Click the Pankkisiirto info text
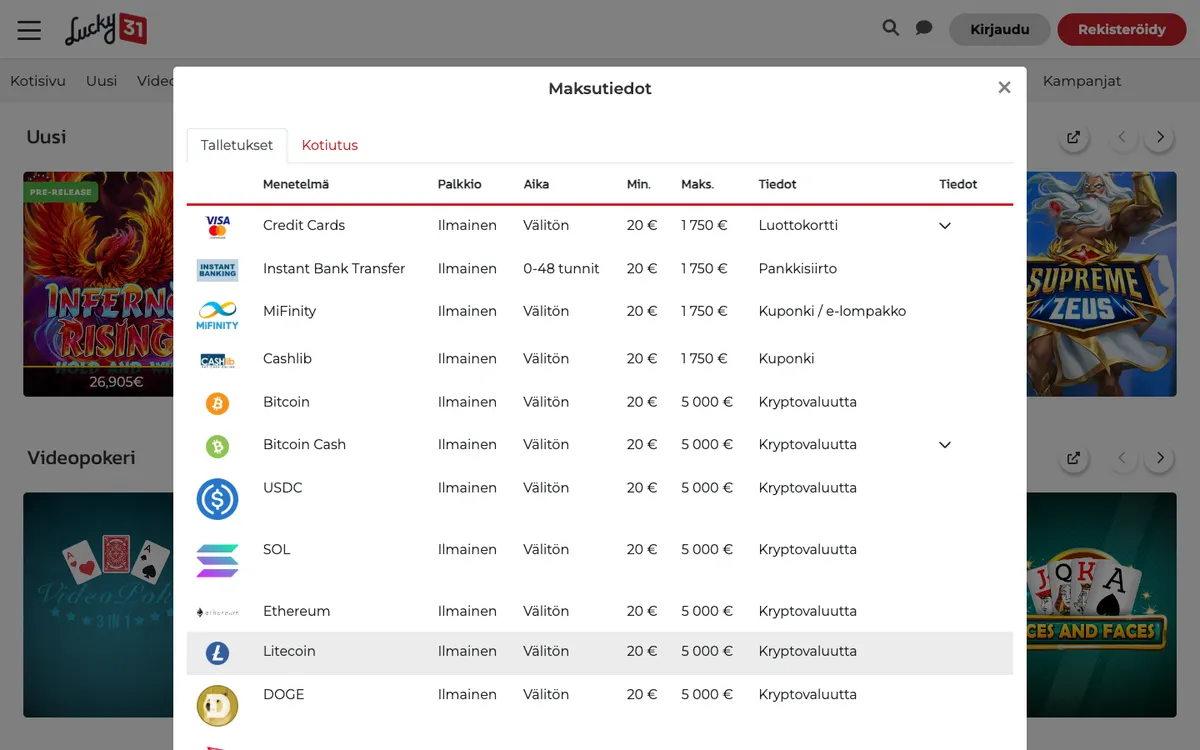Image resolution: width=1200 pixels, height=750 pixels. pyautogui.click(x=798, y=268)
